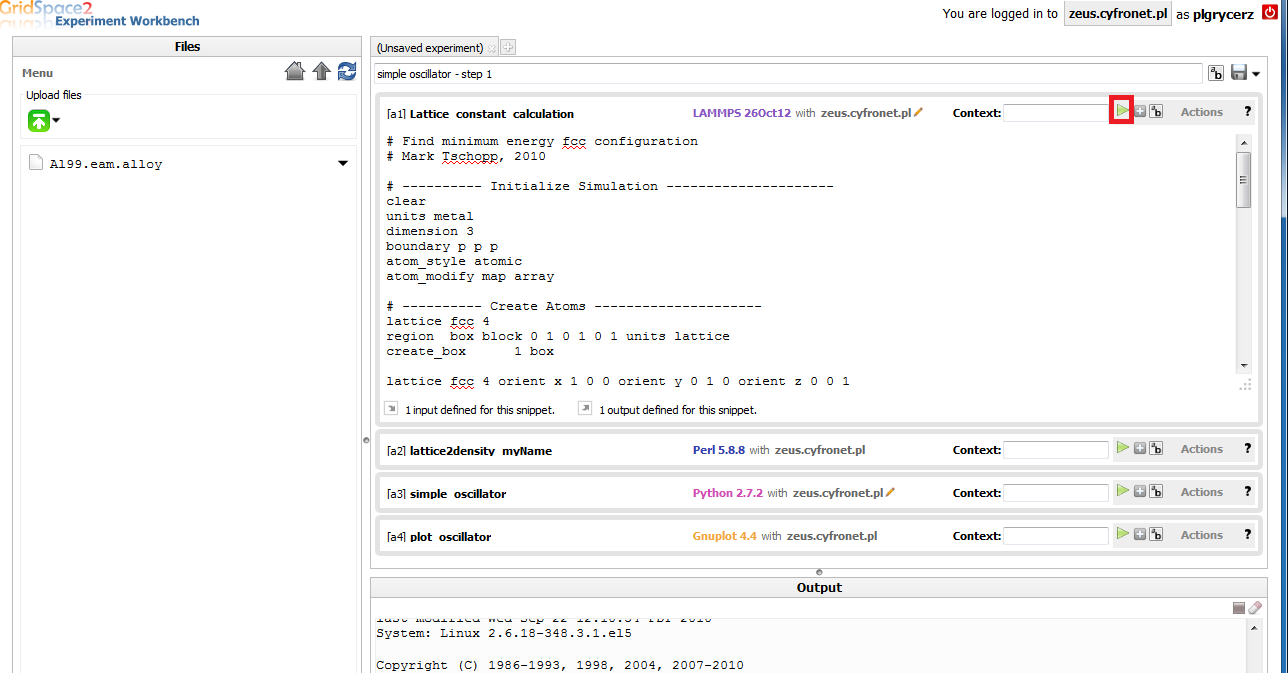Run the plot oscillator snippet

(x=1122, y=535)
